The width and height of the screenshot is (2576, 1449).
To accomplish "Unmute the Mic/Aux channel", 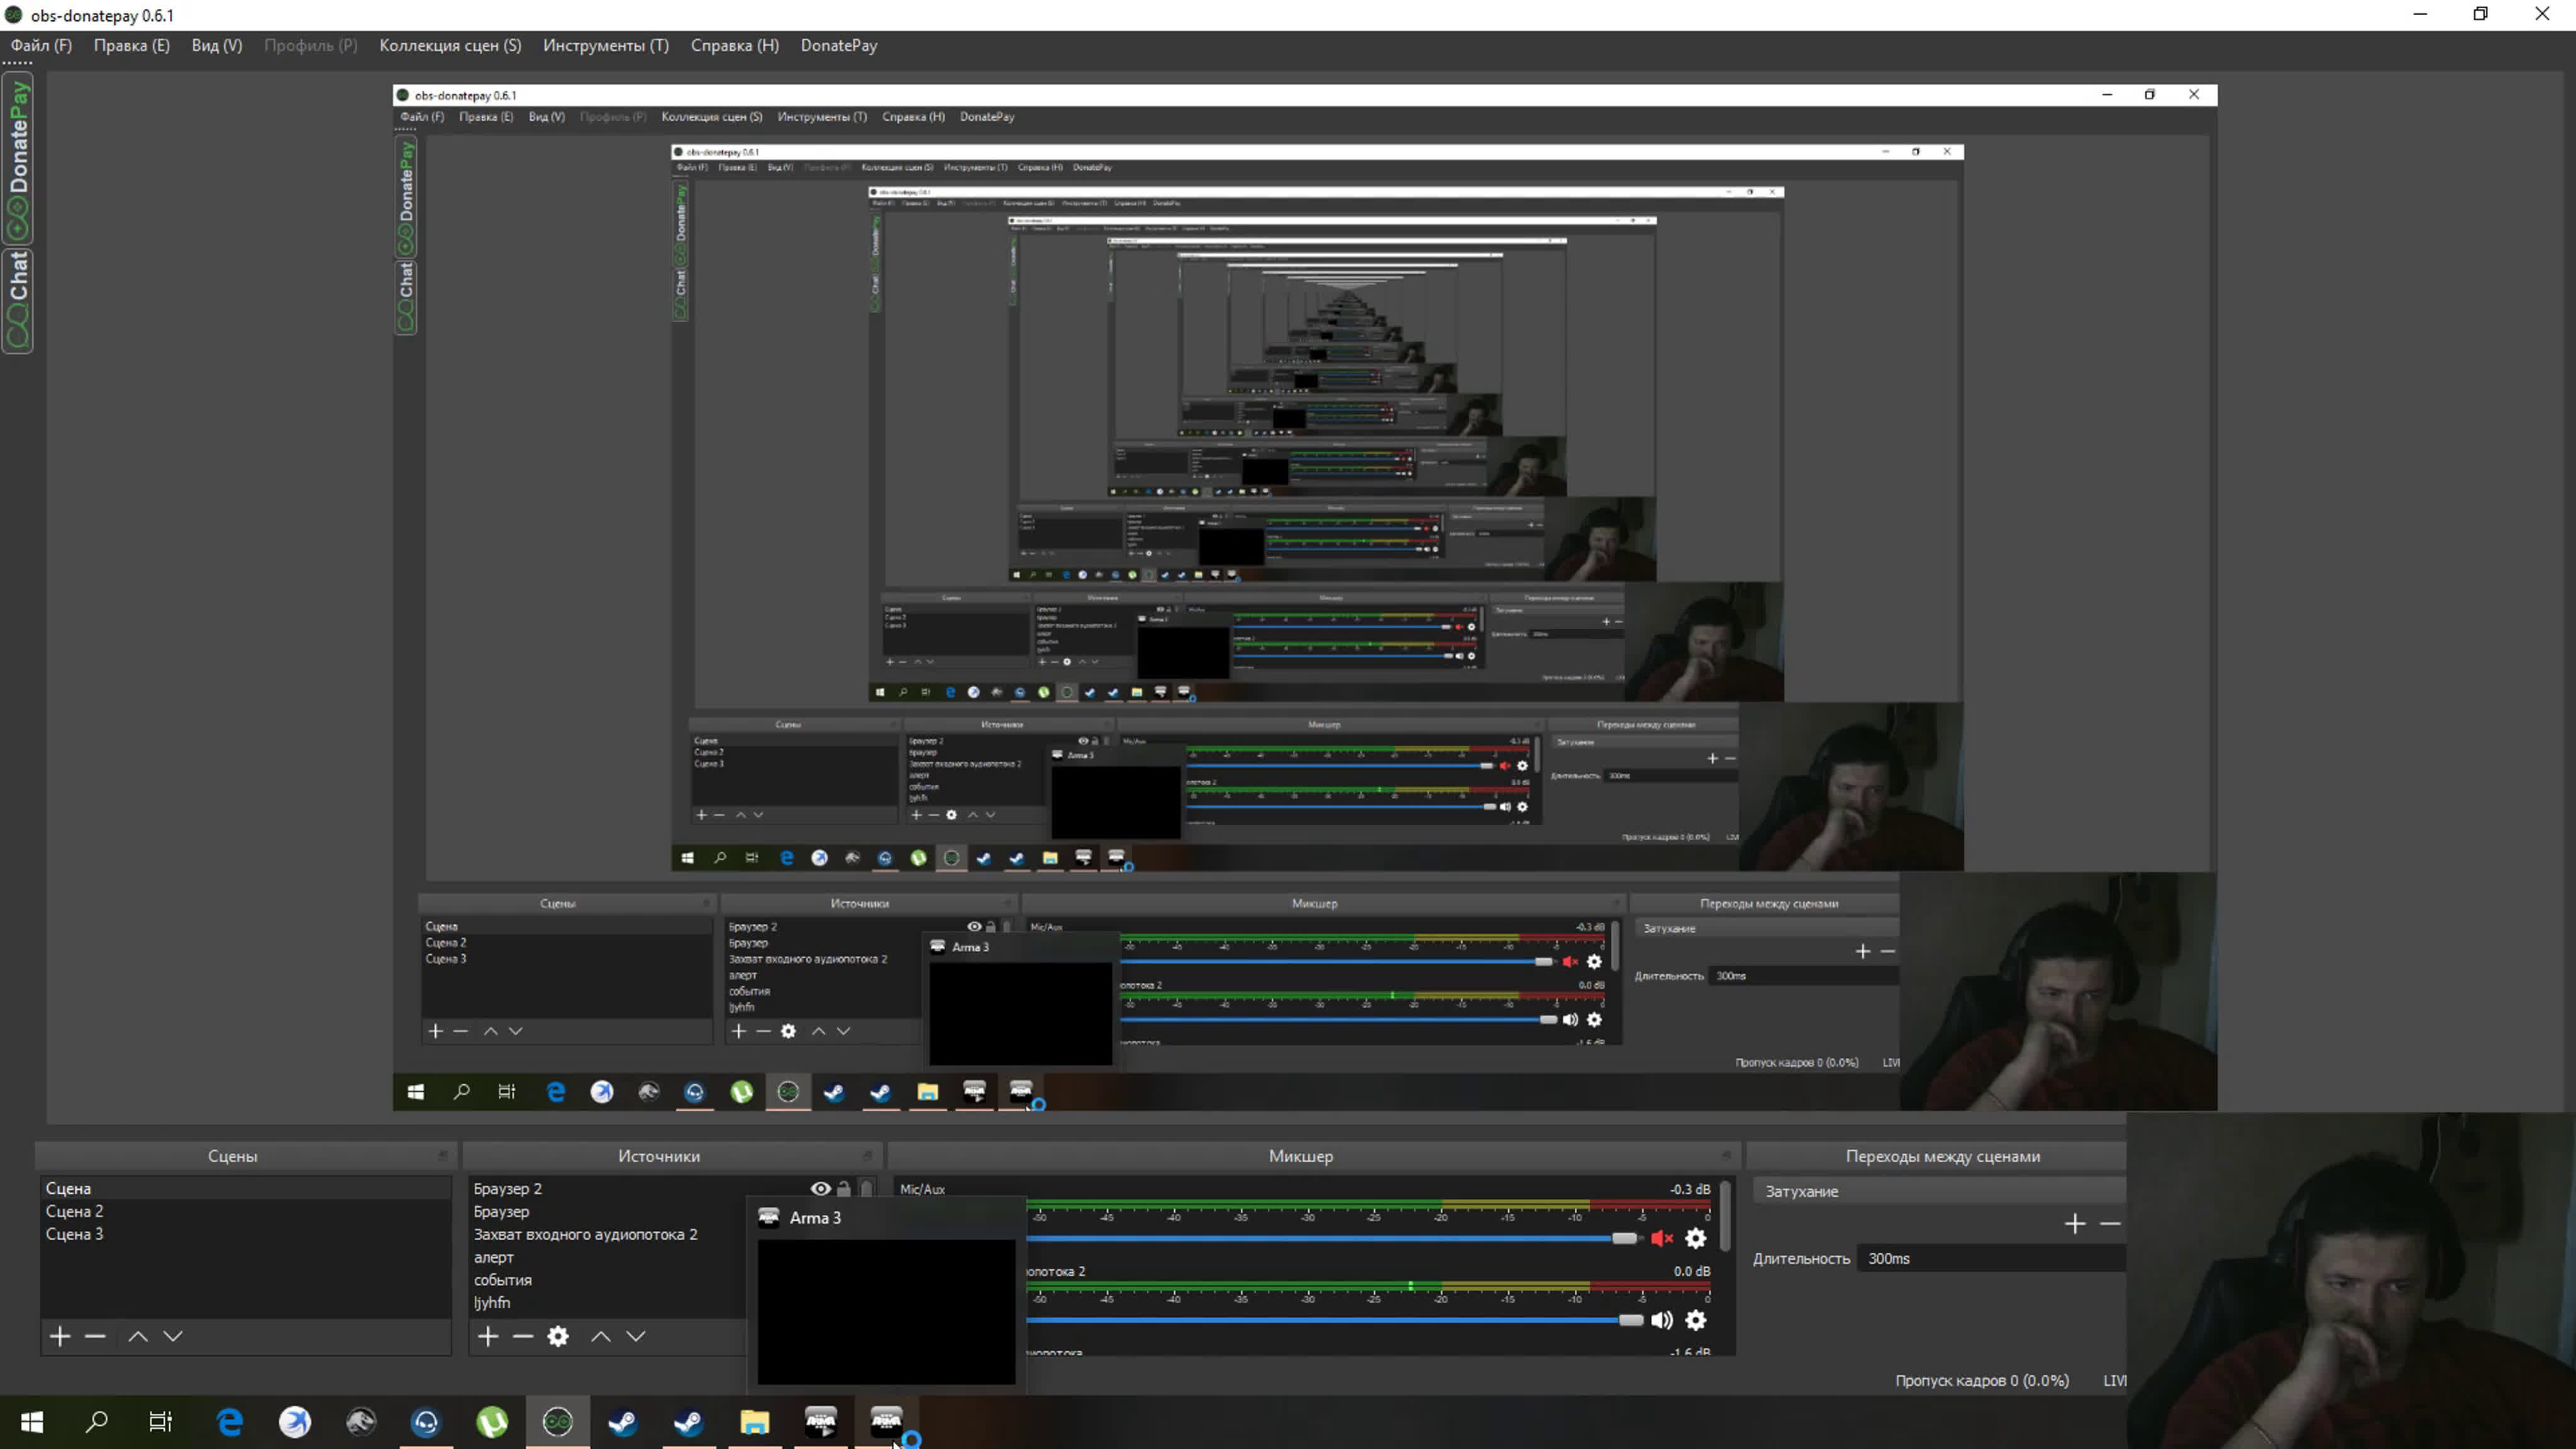I will (x=1662, y=1238).
